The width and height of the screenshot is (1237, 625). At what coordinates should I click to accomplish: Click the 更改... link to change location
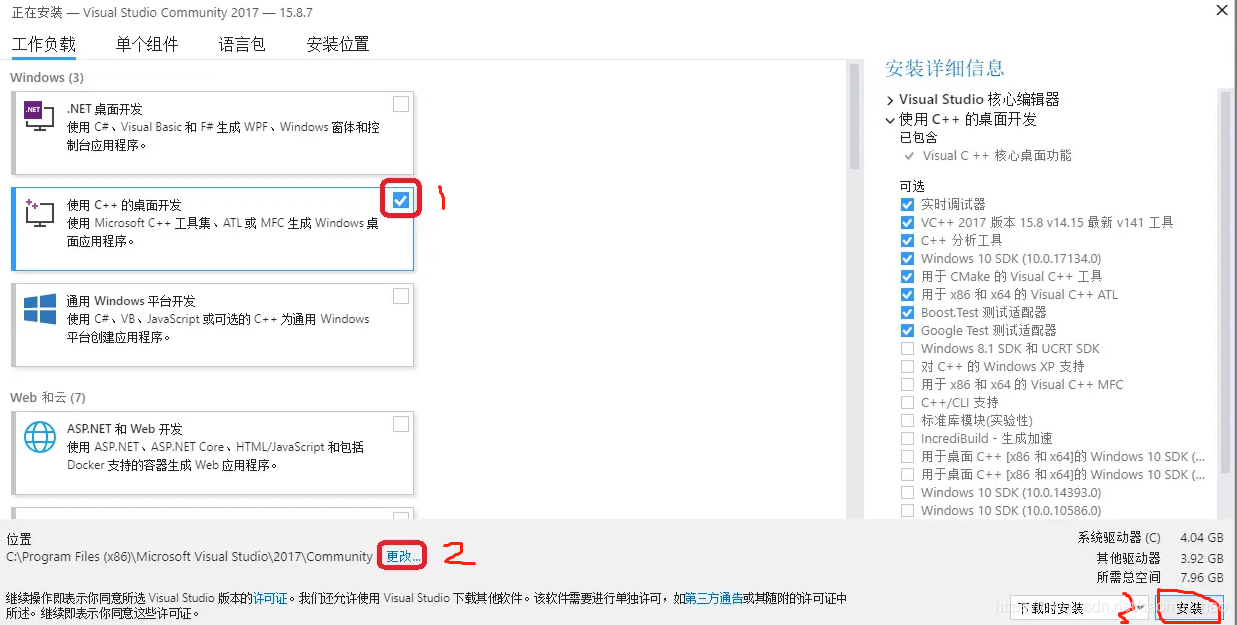tap(404, 556)
